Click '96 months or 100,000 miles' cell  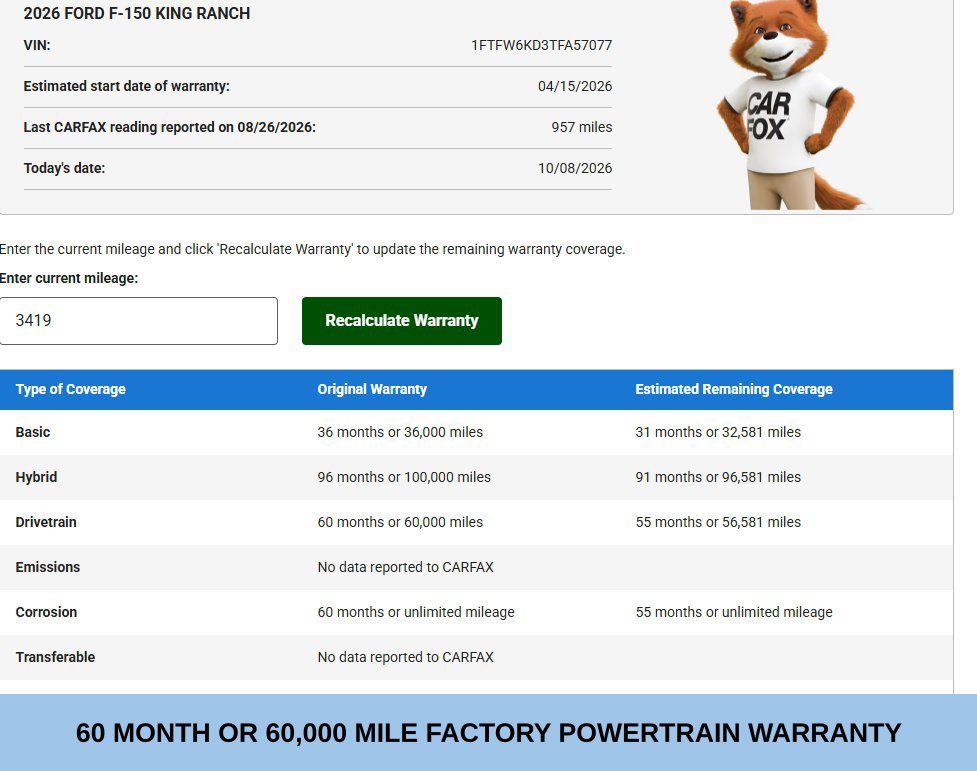click(x=404, y=477)
